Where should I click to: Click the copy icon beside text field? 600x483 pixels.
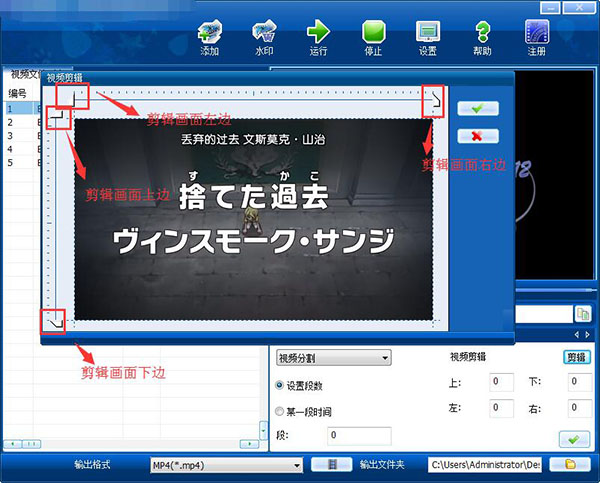pos(582,314)
